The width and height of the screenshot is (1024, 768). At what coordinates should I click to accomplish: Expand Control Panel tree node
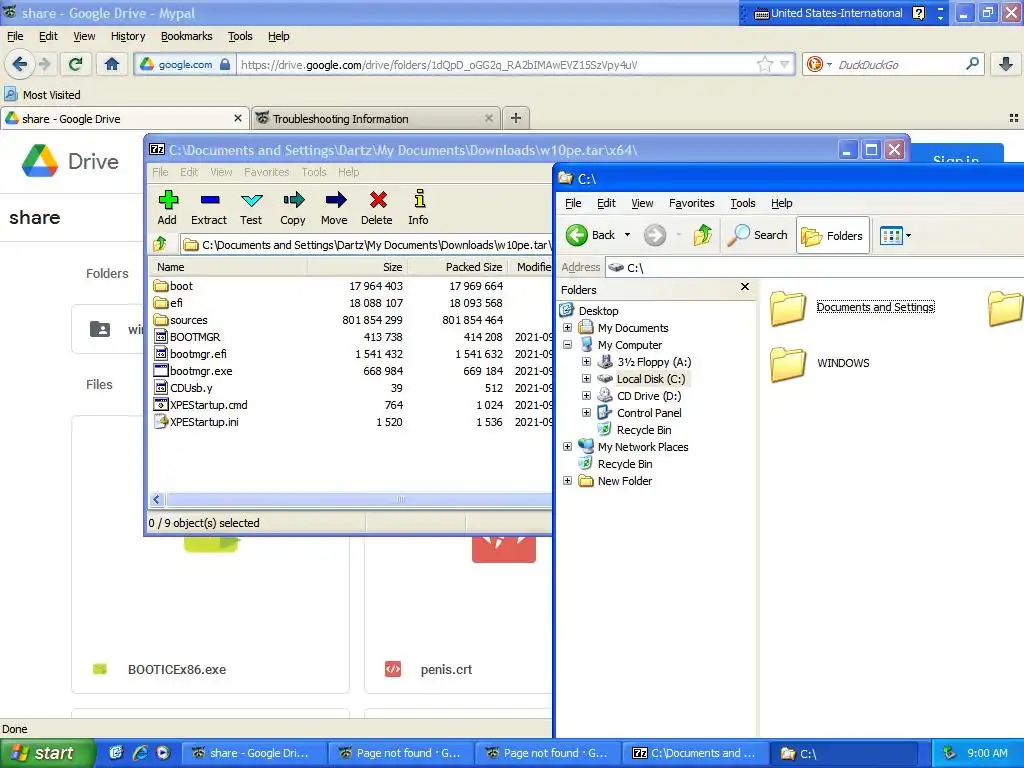[x=586, y=413]
